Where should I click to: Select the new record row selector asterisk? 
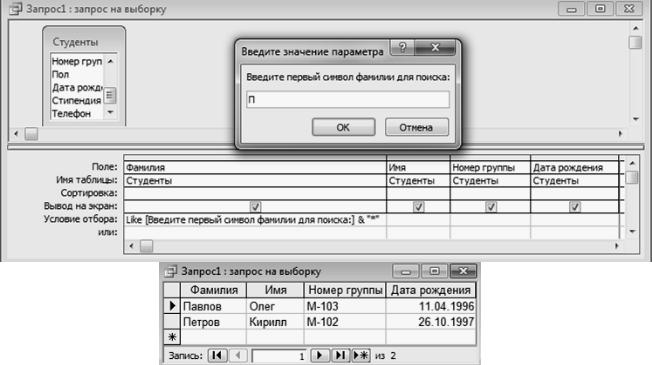(x=172, y=337)
